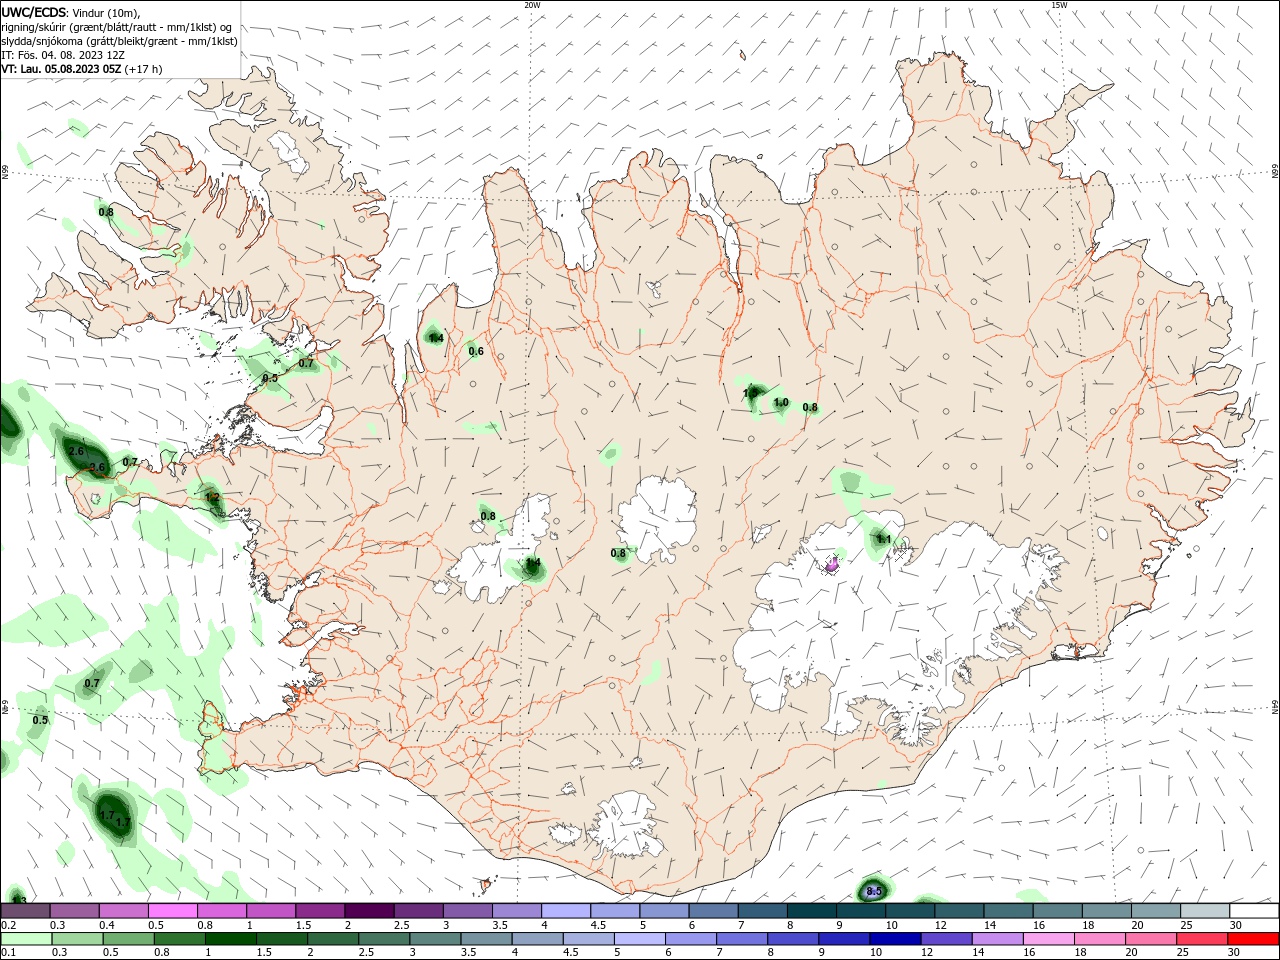Click the 3.6 precipitation value on the map
This screenshot has width=1280, height=960.
tap(97, 468)
